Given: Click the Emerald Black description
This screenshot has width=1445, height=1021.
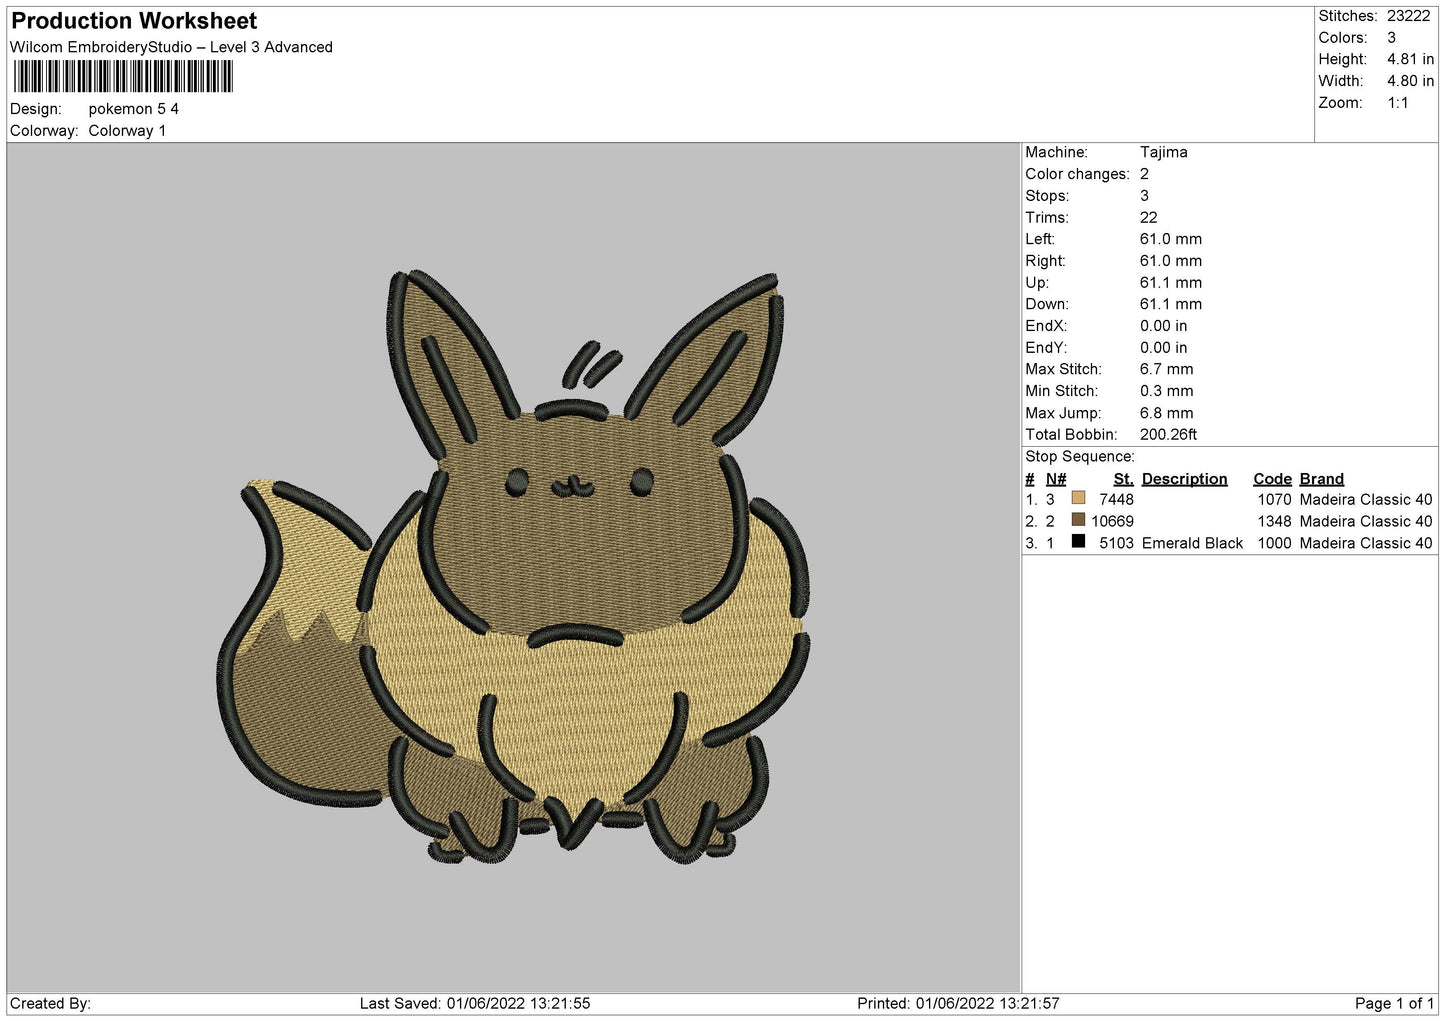Looking at the screenshot, I should click(1192, 543).
